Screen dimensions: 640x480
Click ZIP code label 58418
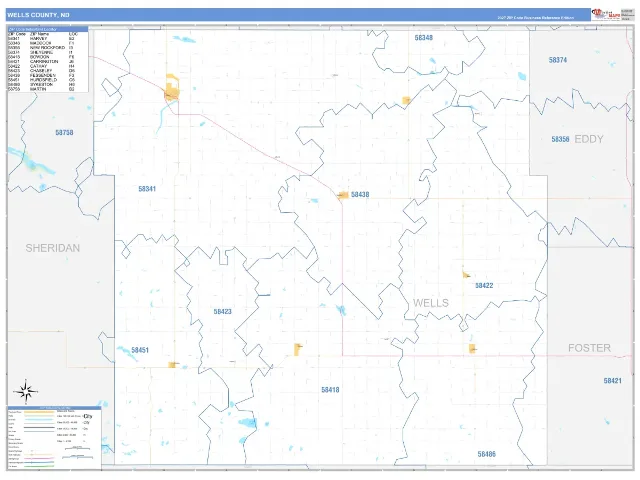click(330, 390)
